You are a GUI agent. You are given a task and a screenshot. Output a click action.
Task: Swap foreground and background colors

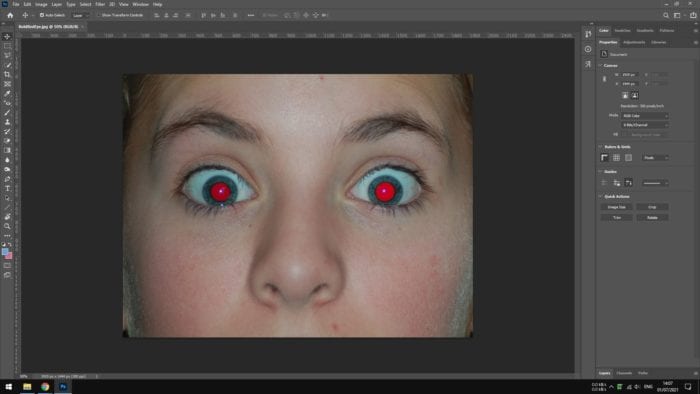pyautogui.click(x=10, y=245)
